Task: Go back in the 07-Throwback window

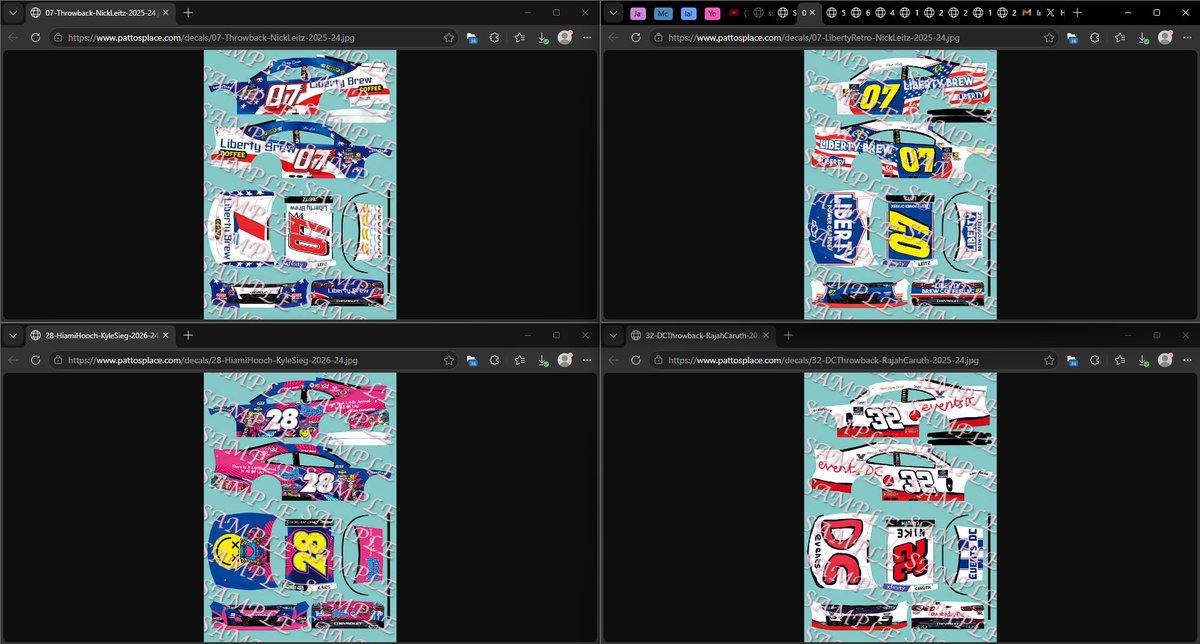Action: tap(13, 37)
